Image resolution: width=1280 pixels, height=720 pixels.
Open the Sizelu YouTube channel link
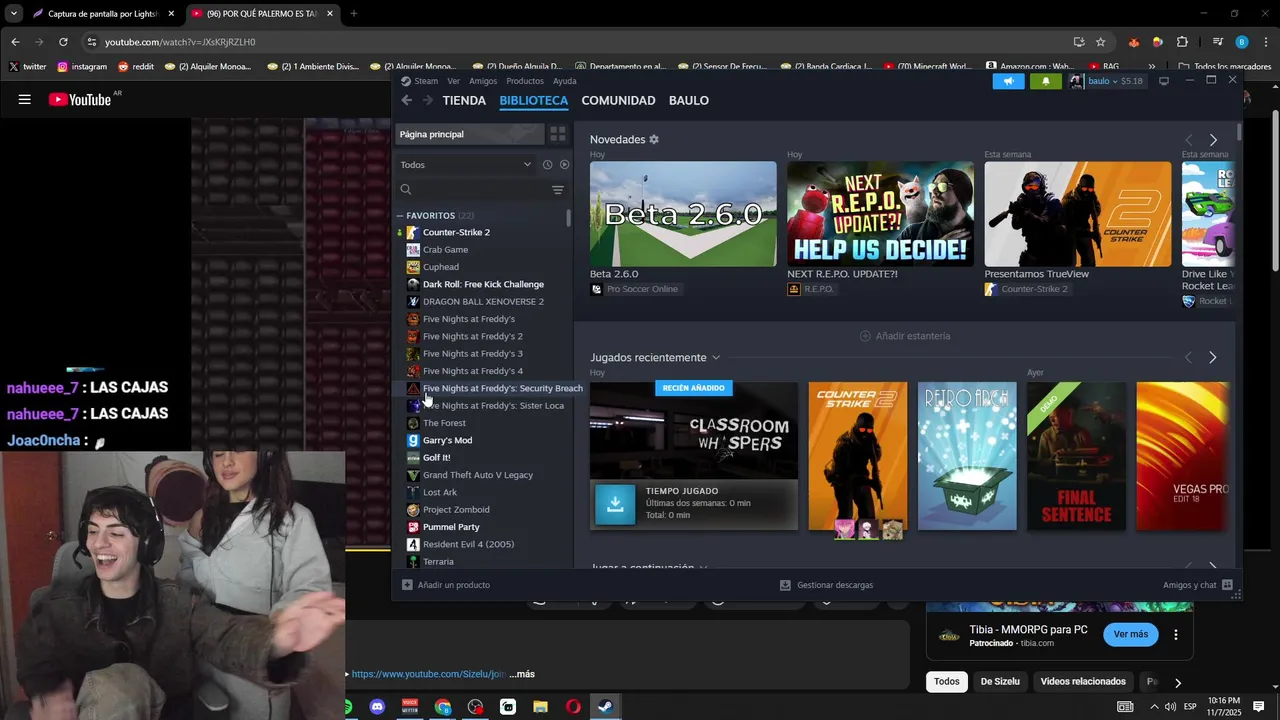pos(428,674)
